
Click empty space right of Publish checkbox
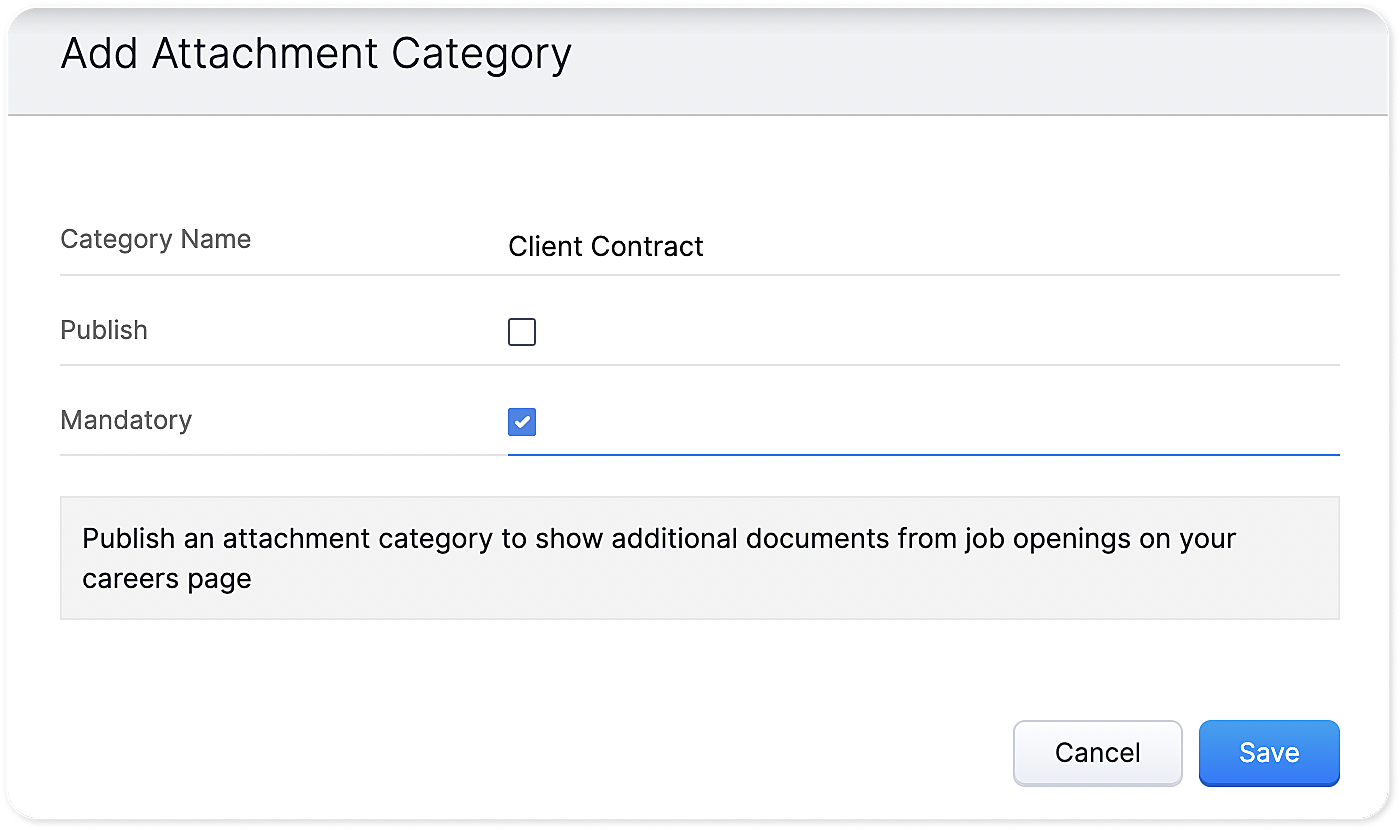[x=900, y=332]
